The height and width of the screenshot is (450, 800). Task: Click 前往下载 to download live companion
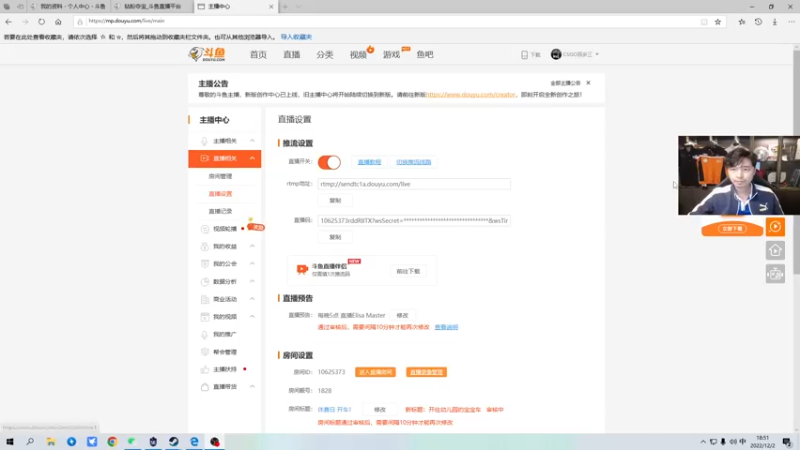tap(408, 271)
